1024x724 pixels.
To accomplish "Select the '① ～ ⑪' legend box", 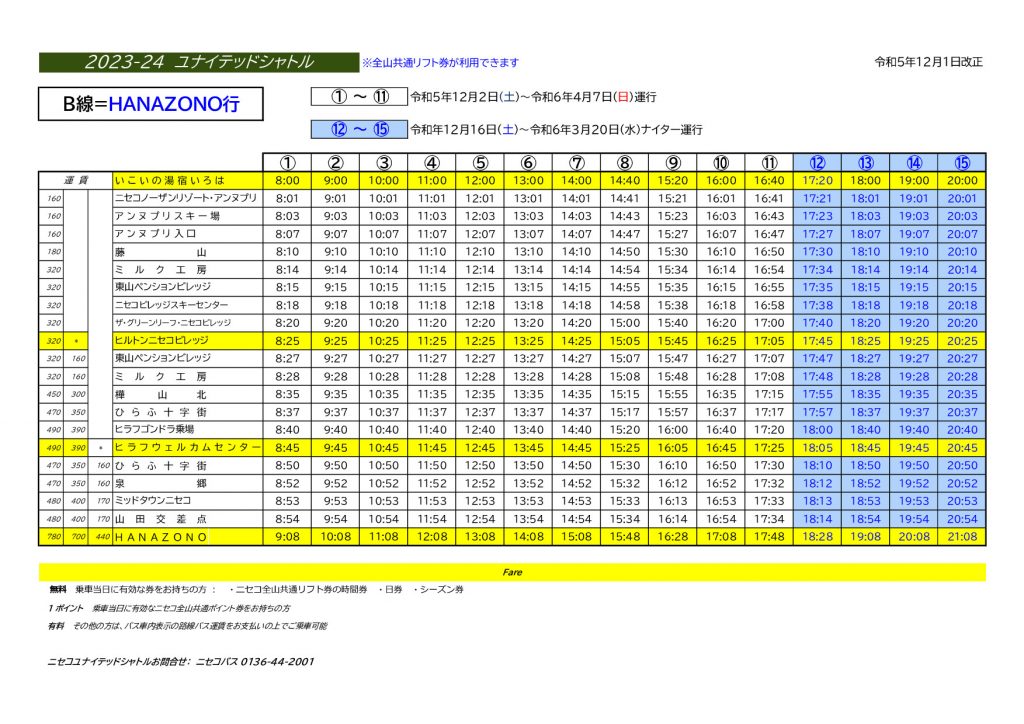I will 359,97.
